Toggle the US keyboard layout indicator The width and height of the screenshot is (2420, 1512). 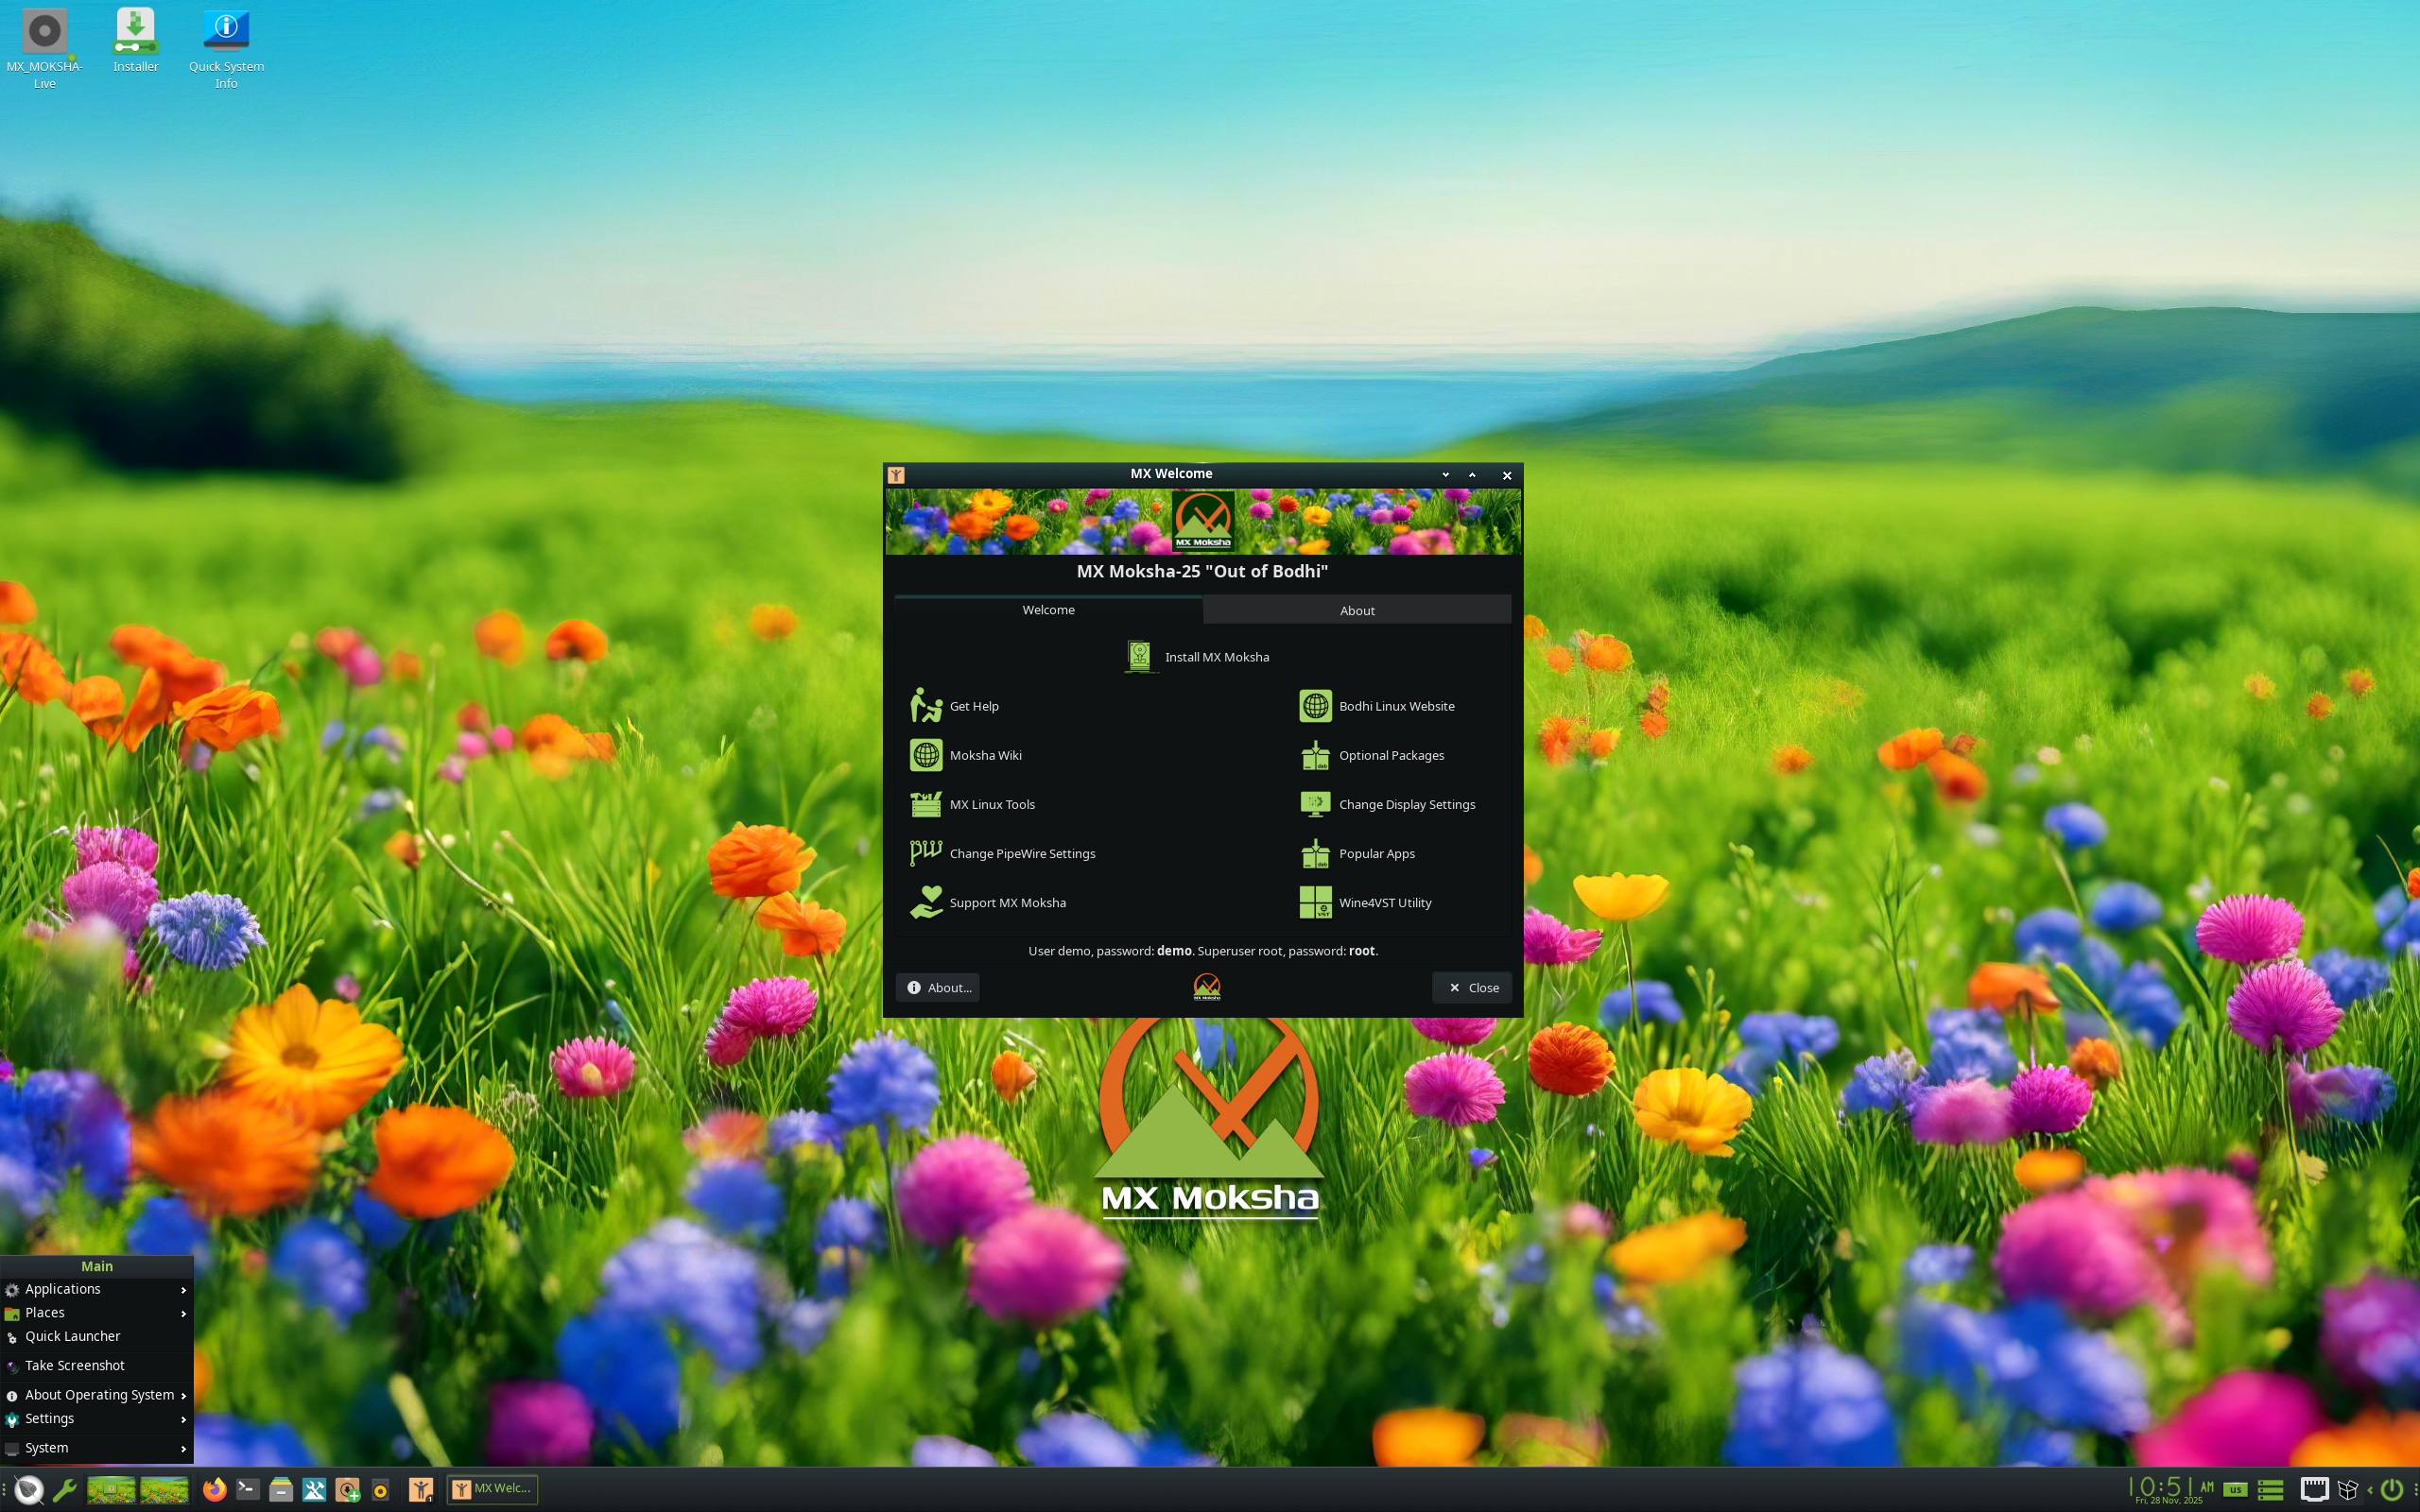click(x=2236, y=1490)
